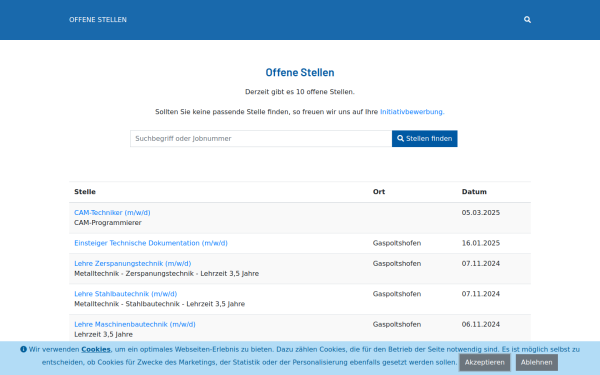600x375 pixels.
Task: Click the 'Derzeit gibt es 10 offene Stellen' text
Action: click(x=300, y=92)
